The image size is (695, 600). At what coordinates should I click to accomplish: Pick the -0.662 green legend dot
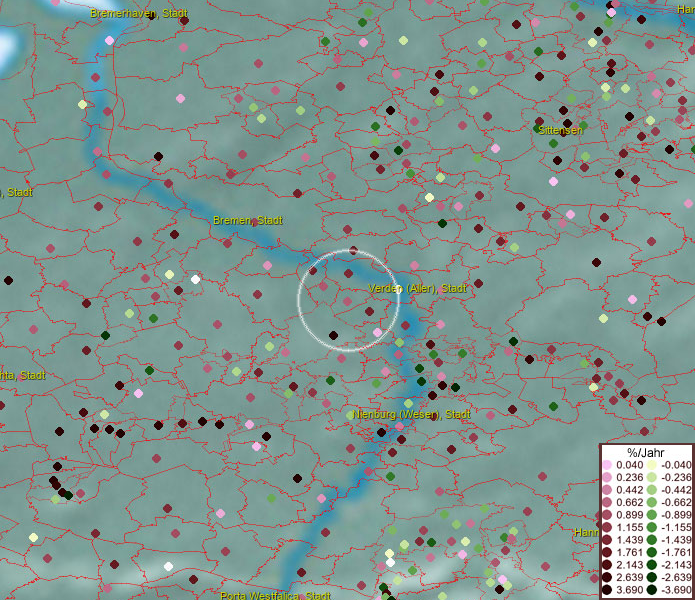coord(652,503)
